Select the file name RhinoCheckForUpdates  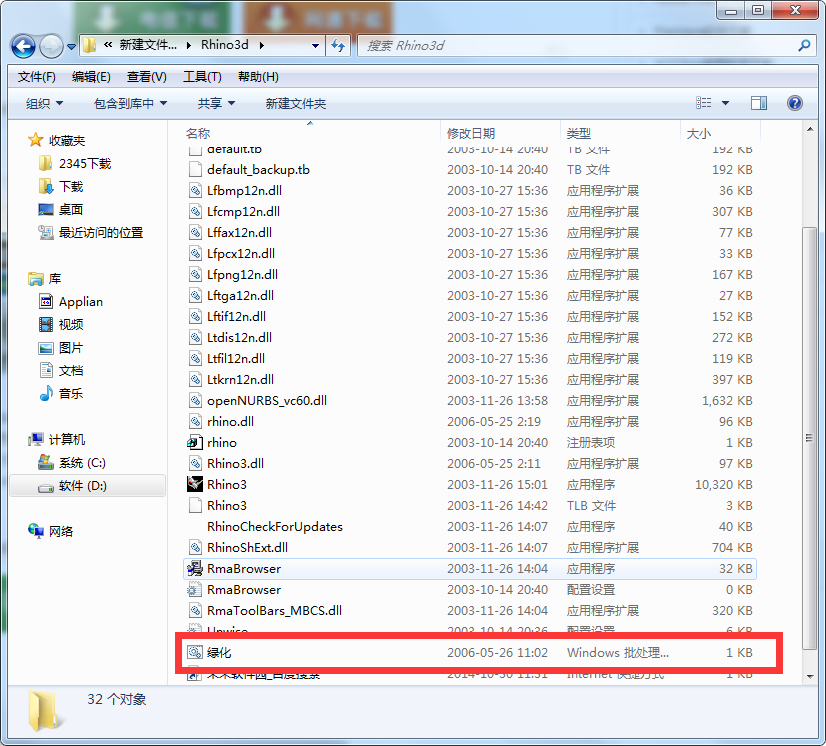274,527
